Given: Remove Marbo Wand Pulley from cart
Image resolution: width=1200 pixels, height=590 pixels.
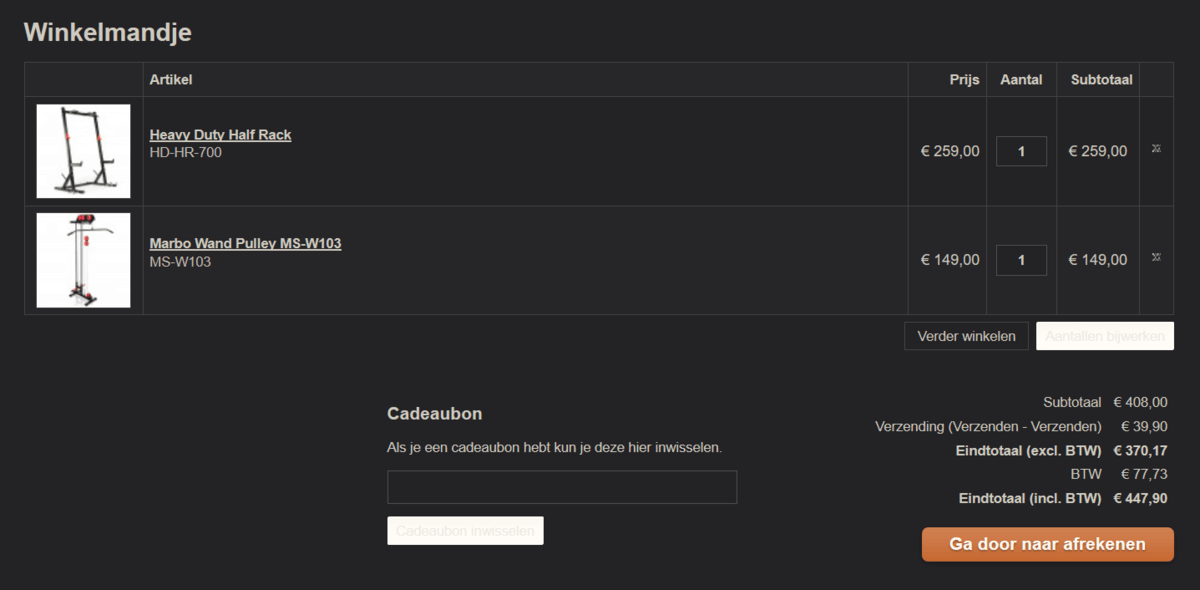Looking at the screenshot, I should coord(1156,258).
